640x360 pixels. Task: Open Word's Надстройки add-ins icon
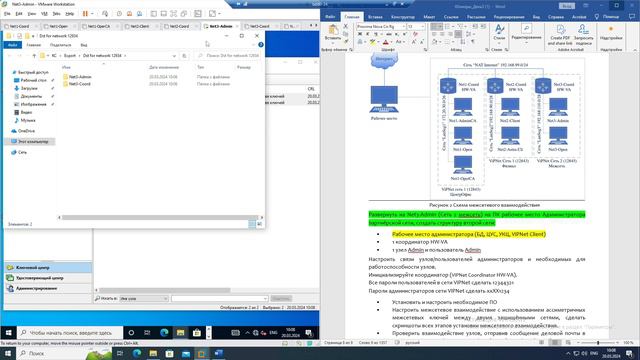pos(611,33)
